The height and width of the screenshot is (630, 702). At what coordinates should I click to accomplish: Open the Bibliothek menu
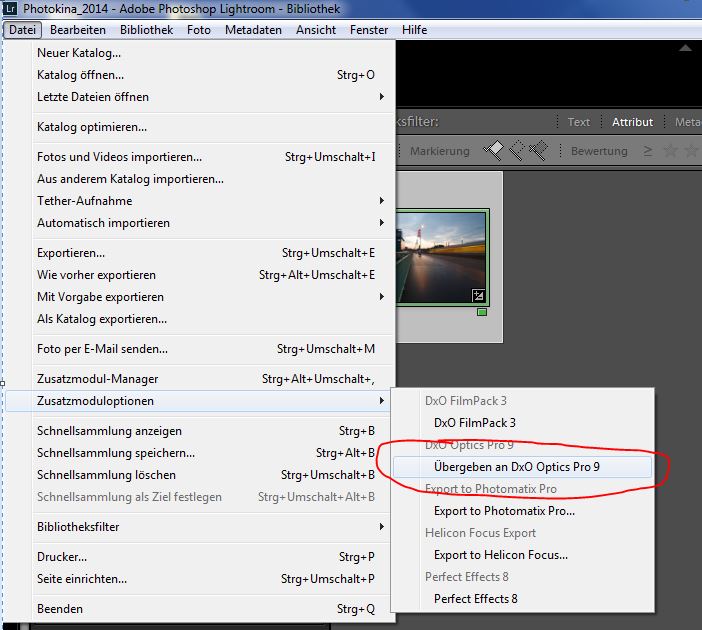pyautogui.click(x=146, y=30)
